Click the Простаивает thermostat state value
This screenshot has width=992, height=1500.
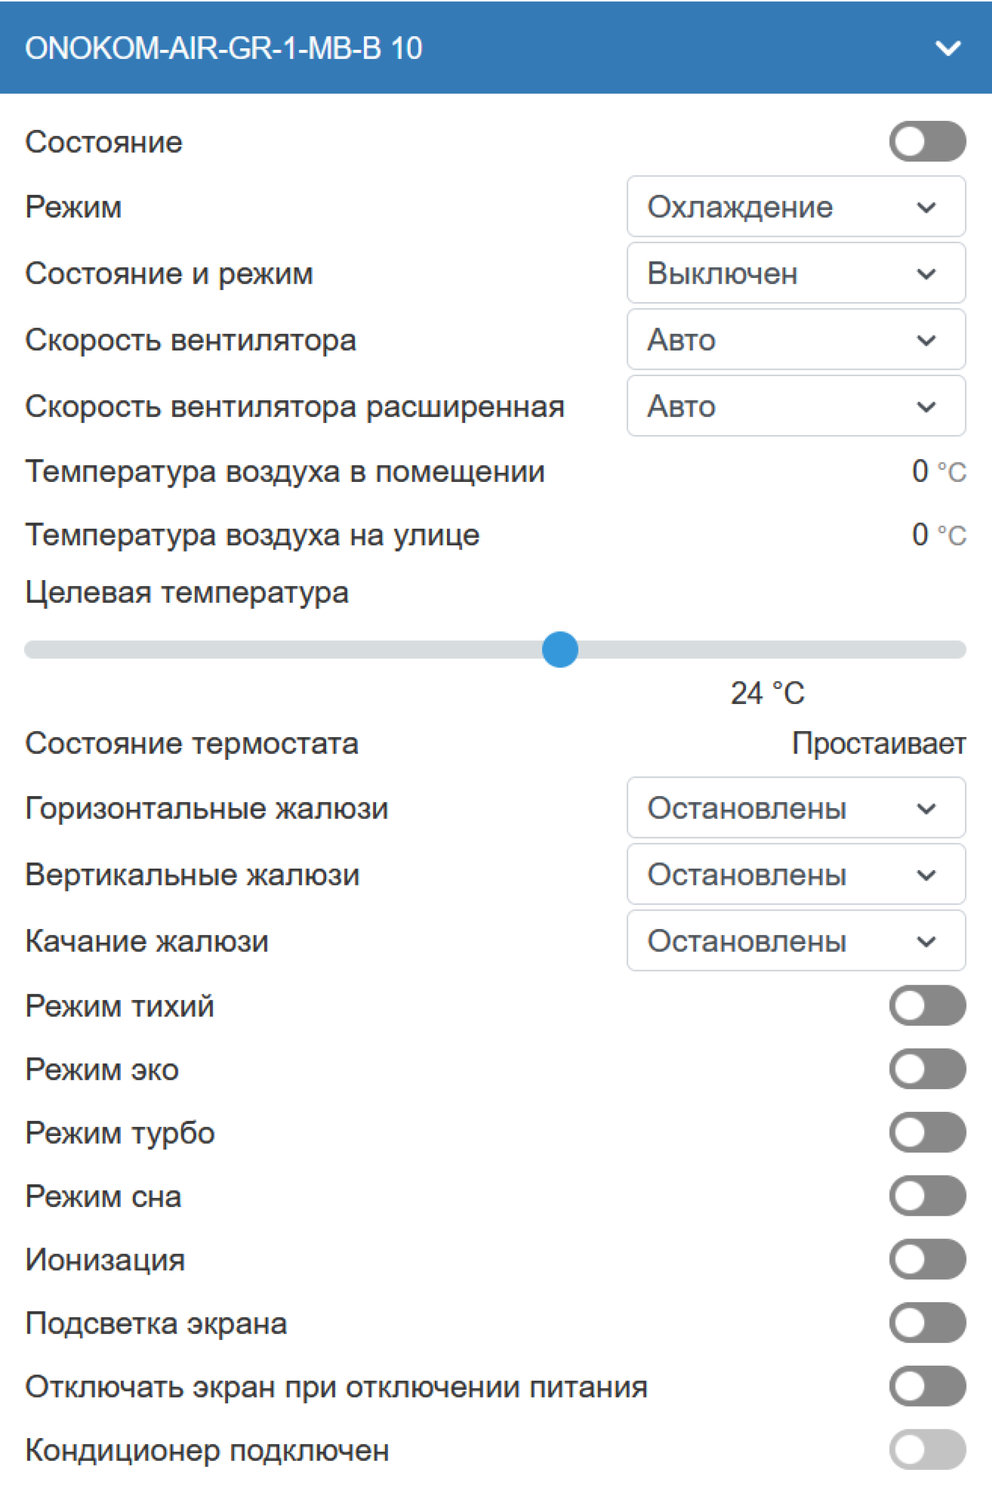tap(878, 744)
